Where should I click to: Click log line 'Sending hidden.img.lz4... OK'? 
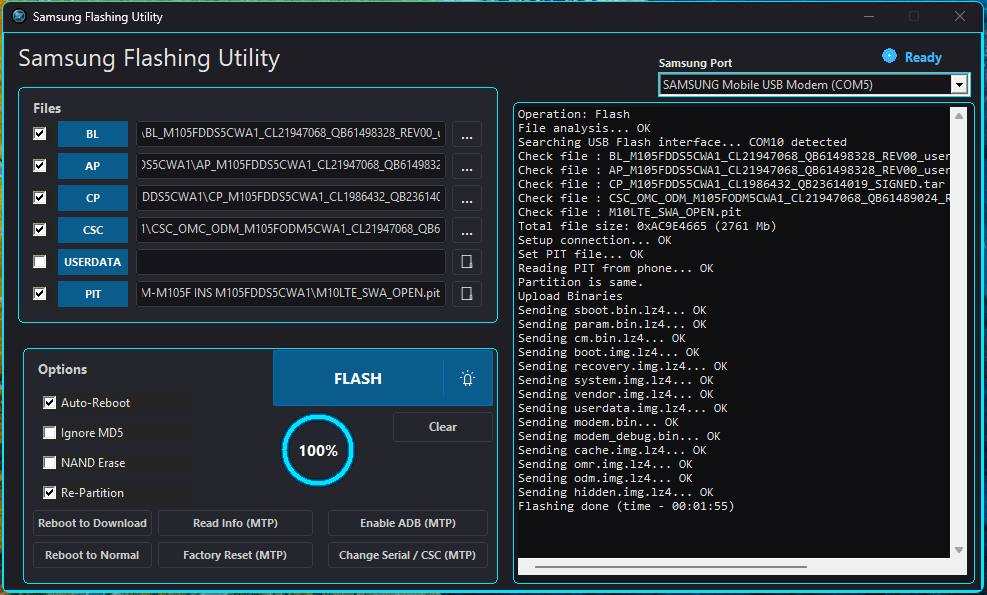[616, 492]
